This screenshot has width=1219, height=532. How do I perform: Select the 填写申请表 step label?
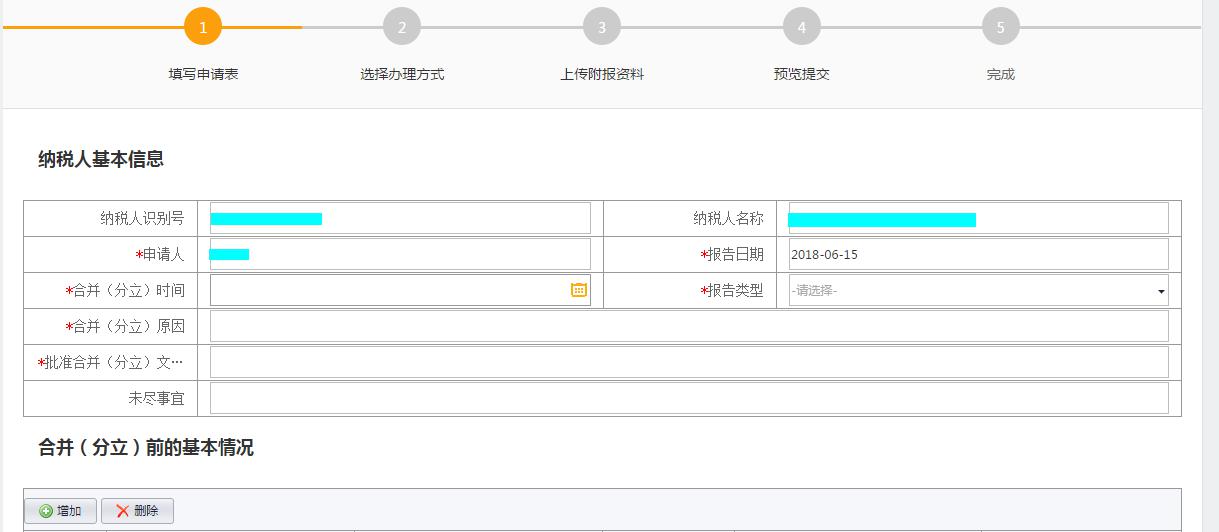point(203,74)
